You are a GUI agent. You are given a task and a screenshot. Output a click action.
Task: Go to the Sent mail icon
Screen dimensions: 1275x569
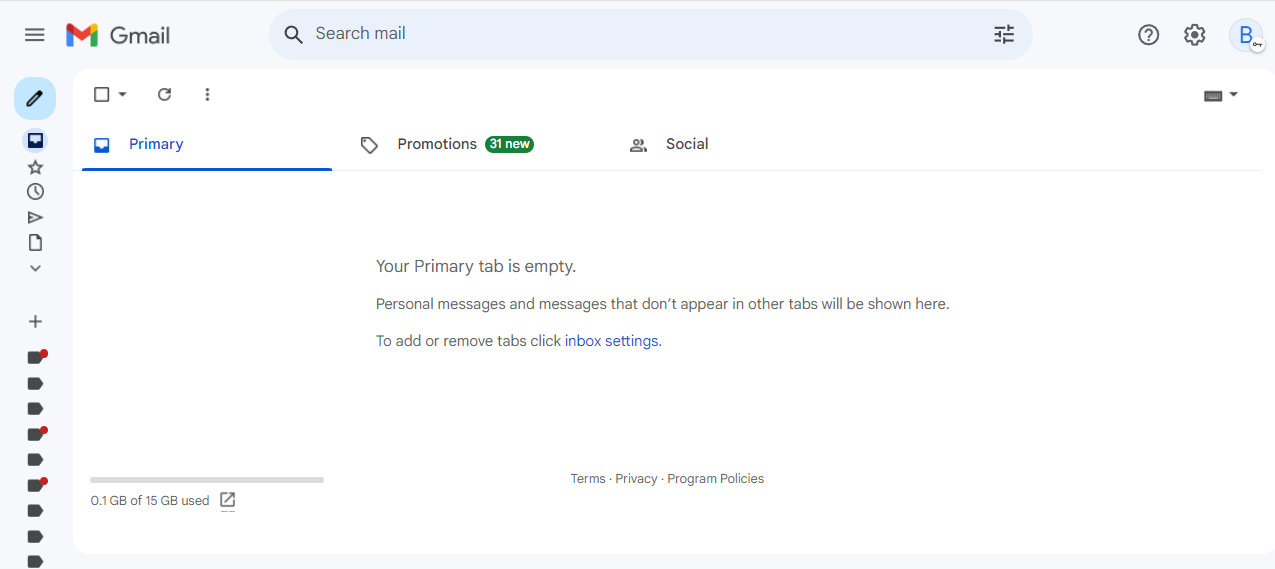coord(35,217)
